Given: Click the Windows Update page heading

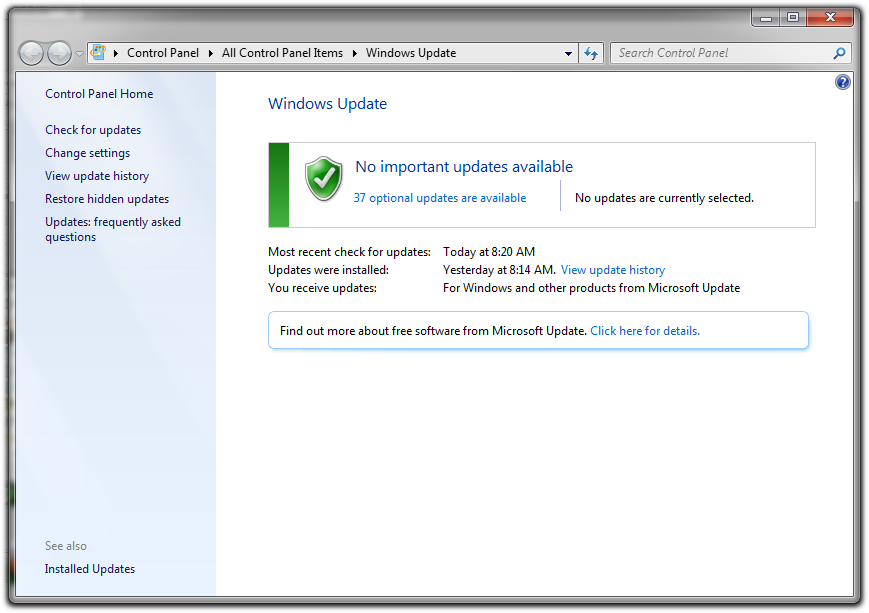Looking at the screenshot, I should click(328, 104).
